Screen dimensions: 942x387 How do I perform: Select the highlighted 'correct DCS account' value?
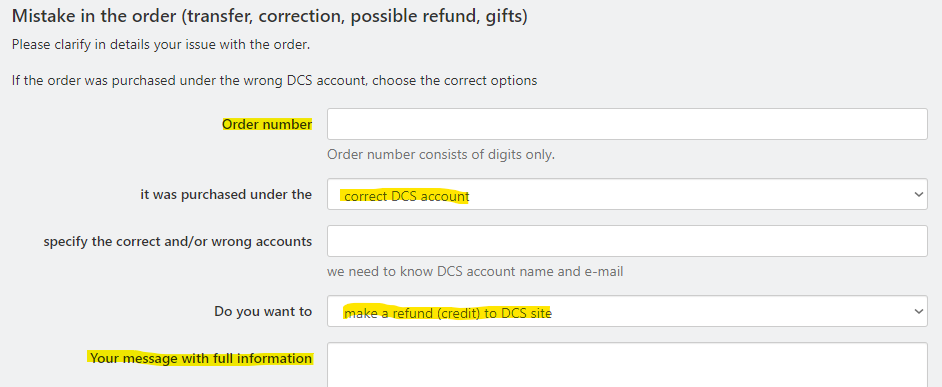click(406, 196)
